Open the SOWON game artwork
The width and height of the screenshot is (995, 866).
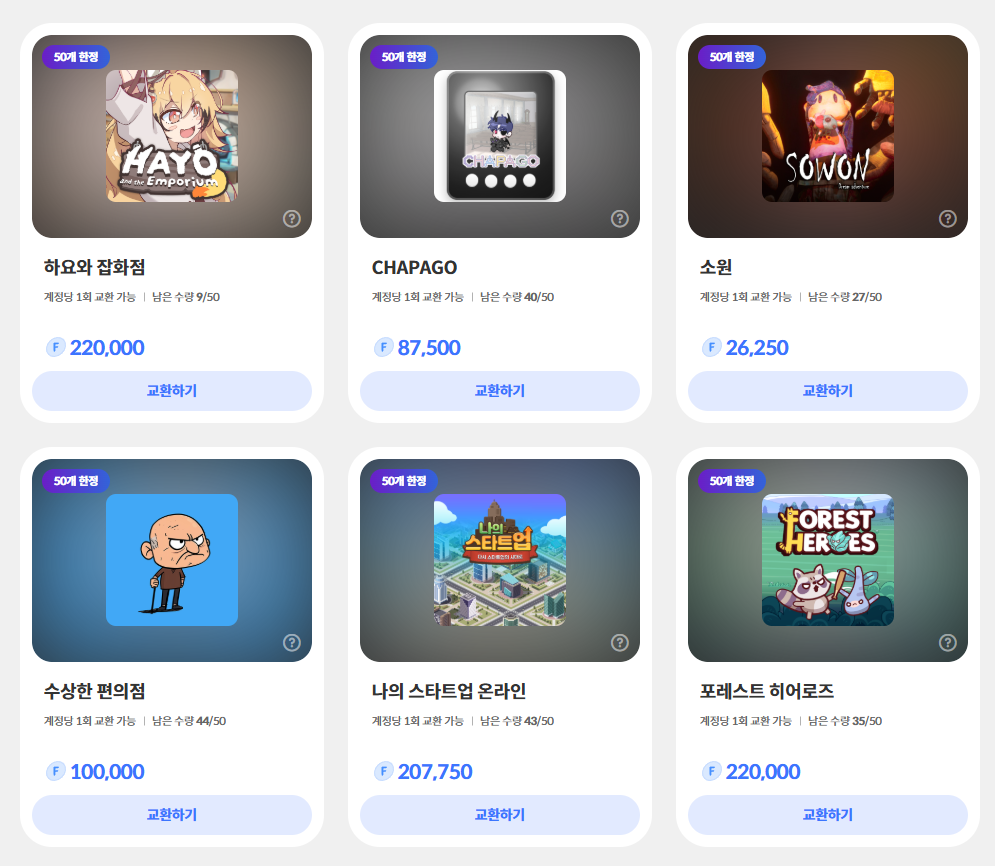pos(828,136)
